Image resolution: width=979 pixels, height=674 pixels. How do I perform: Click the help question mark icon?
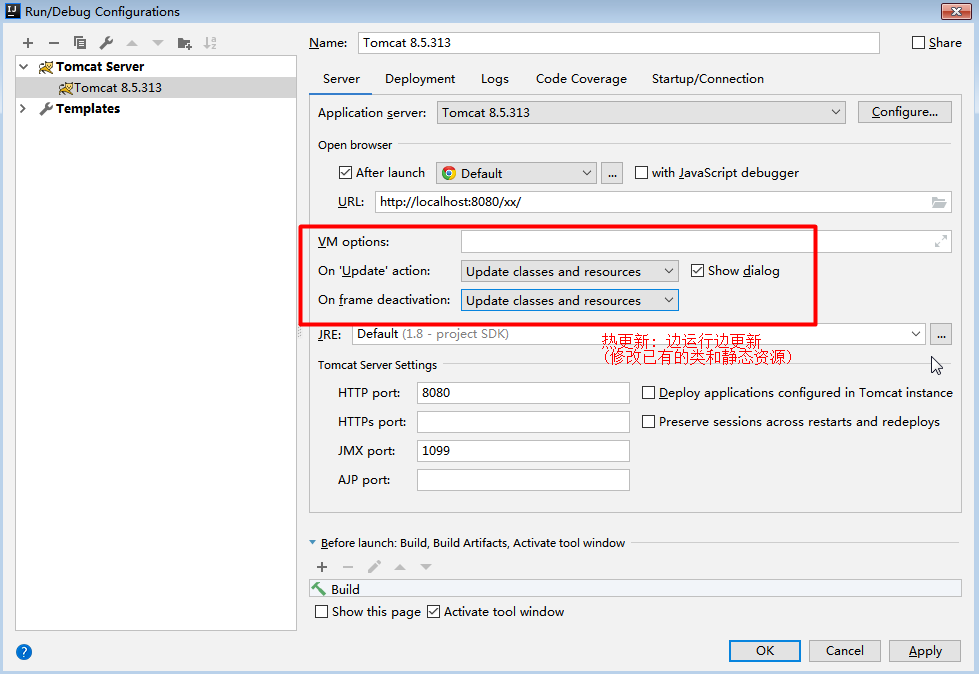point(24,652)
